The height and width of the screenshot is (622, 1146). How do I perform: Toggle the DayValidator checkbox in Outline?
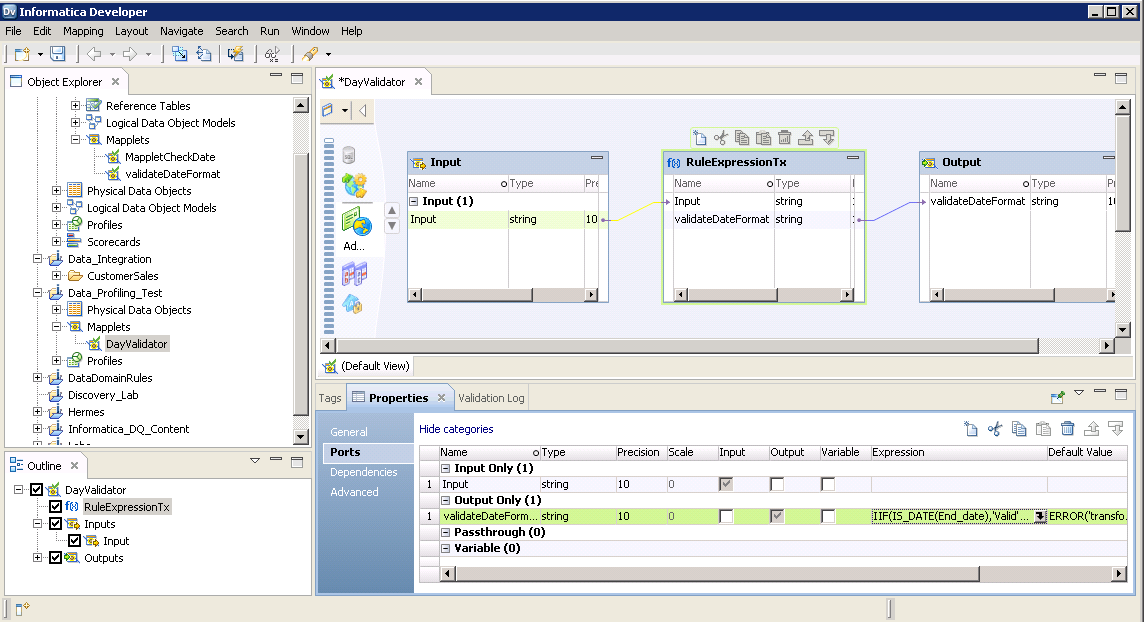point(37,490)
